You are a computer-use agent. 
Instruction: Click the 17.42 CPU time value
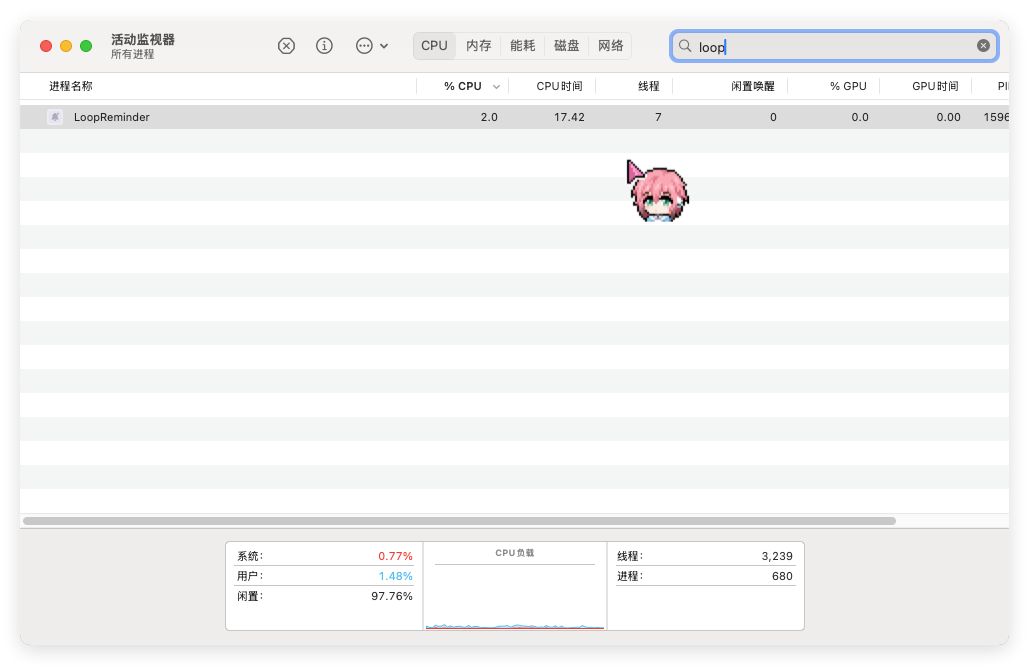tap(569, 117)
